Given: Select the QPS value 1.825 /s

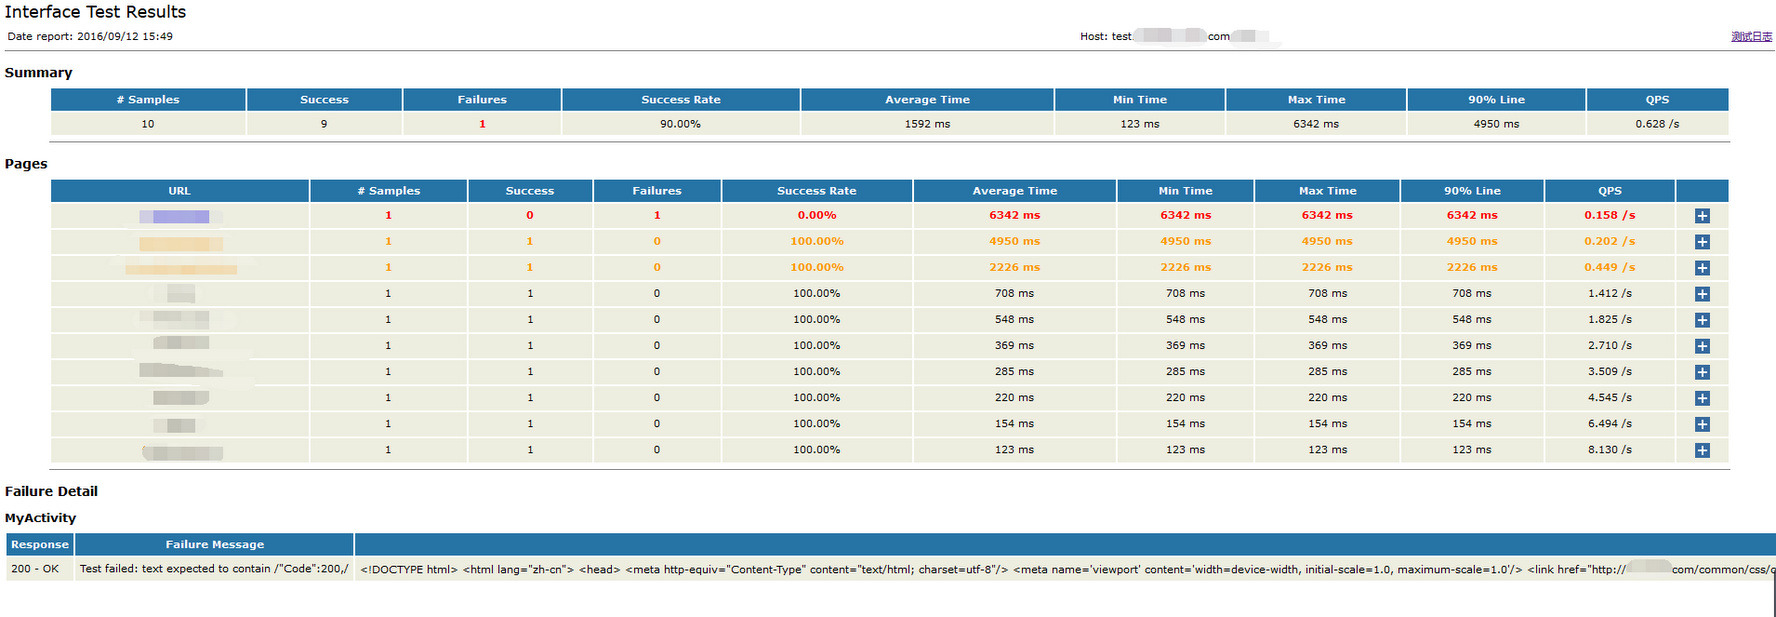Looking at the screenshot, I should point(1610,319).
